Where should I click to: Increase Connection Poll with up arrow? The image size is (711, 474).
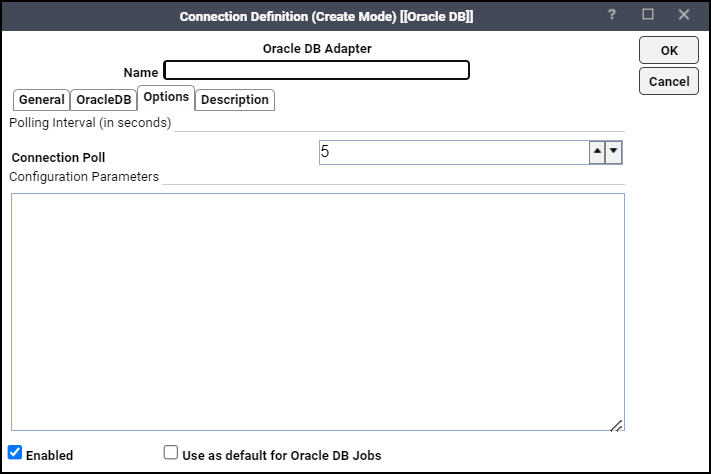pyautogui.click(x=597, y=152)
